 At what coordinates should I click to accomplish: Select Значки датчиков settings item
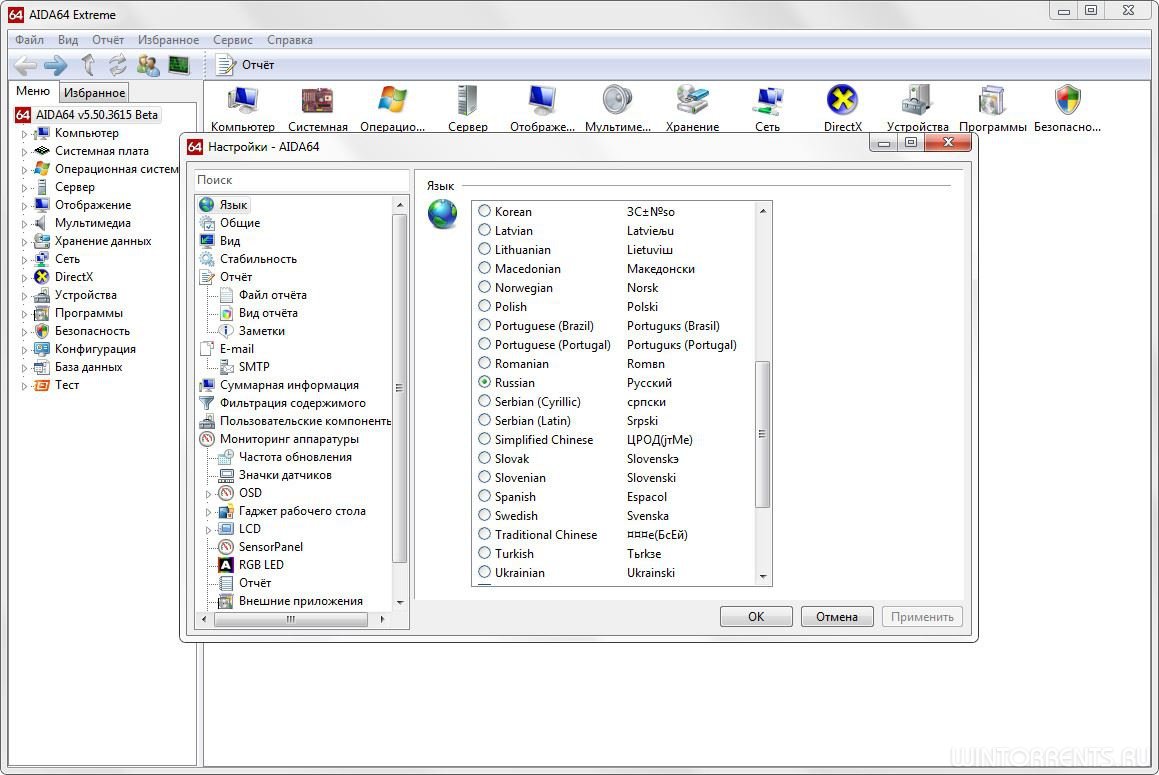[285, 475]
